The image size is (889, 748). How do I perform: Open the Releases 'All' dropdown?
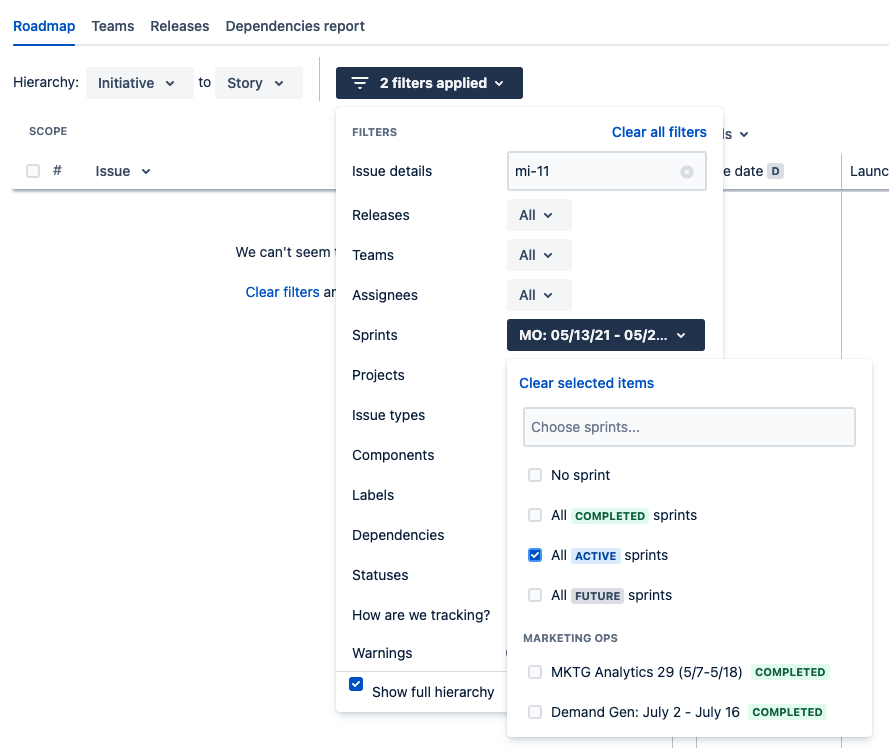(539, 215)
